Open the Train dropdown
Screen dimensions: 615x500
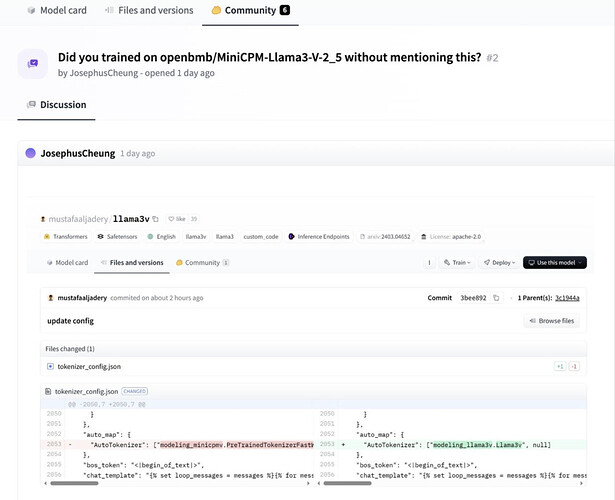tap(457, 262)
